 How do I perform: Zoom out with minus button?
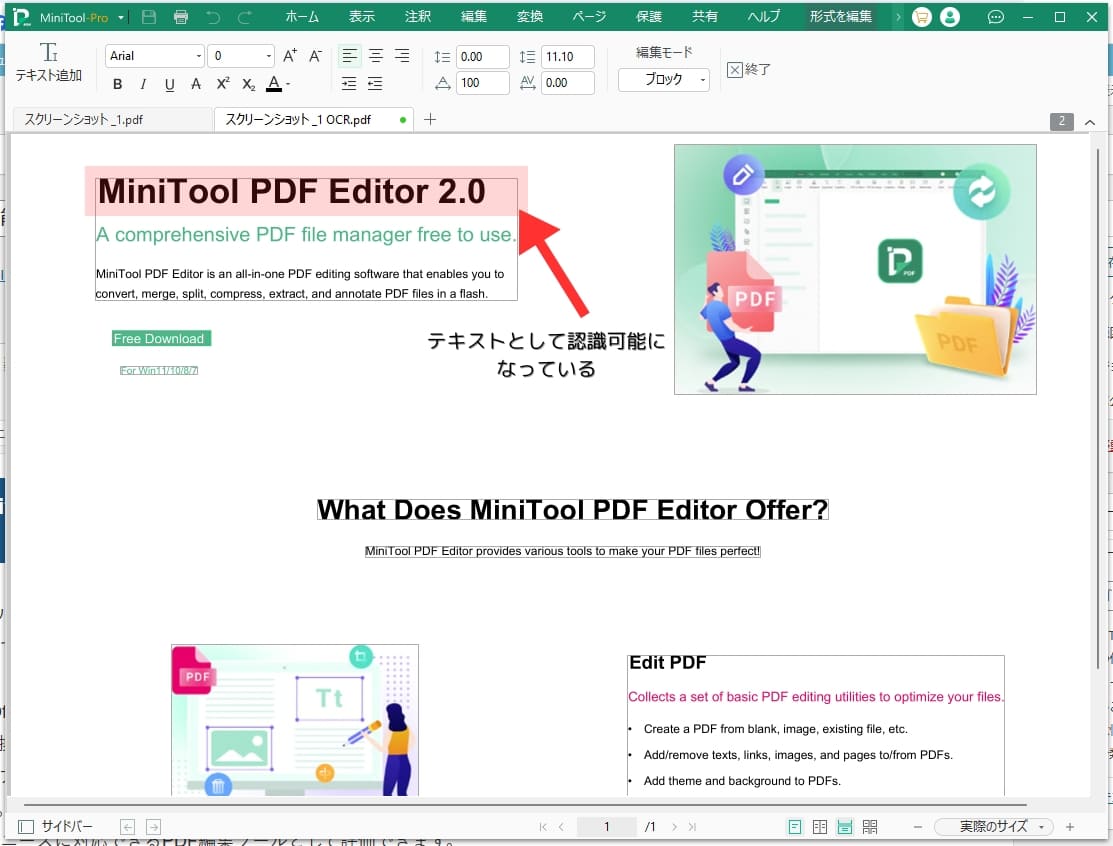coord(918,827)
